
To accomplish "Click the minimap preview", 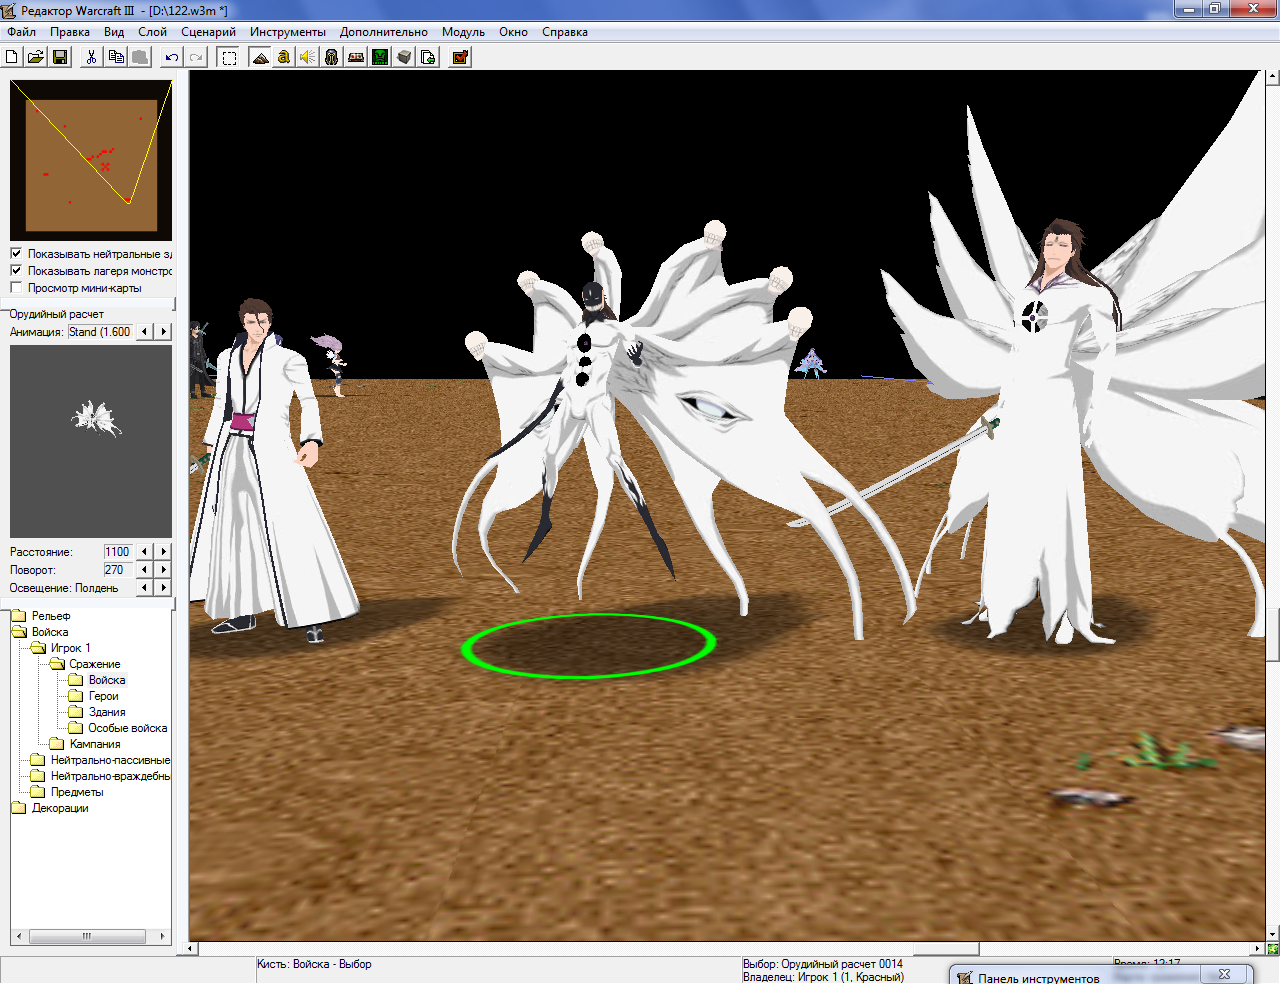I will pos(91,160).
